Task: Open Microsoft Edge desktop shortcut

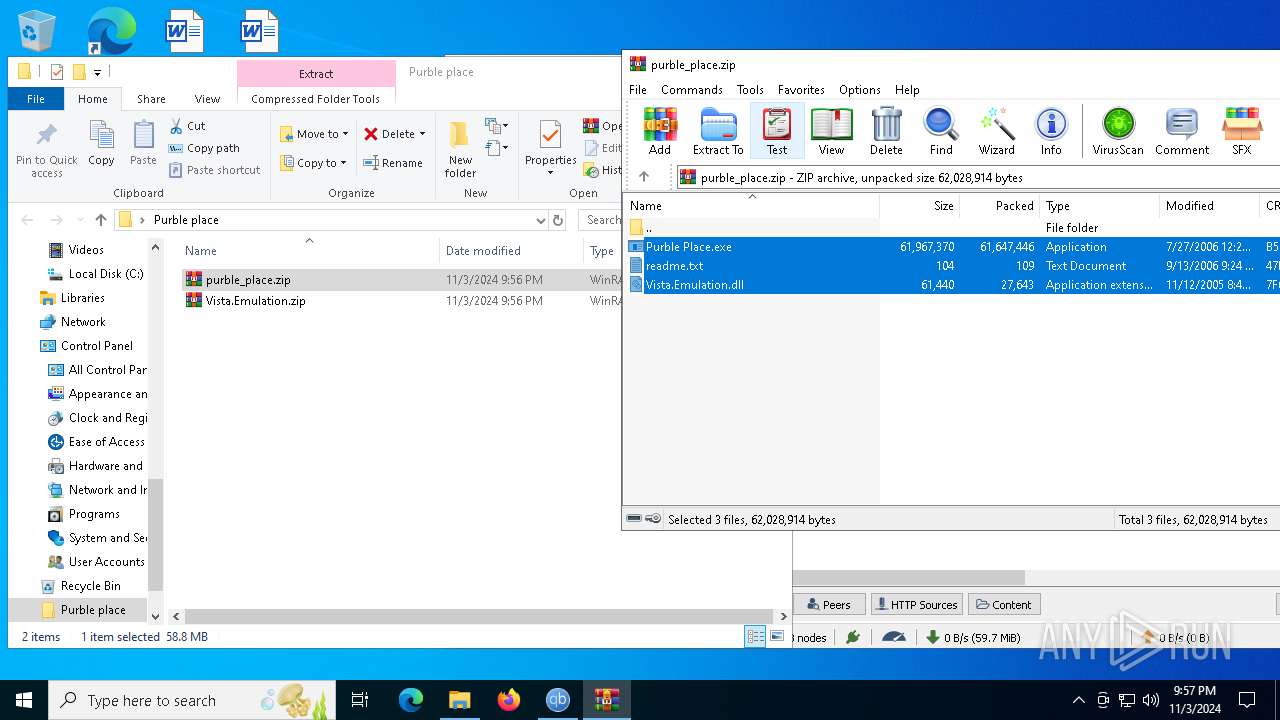Action: coord(111,30)
